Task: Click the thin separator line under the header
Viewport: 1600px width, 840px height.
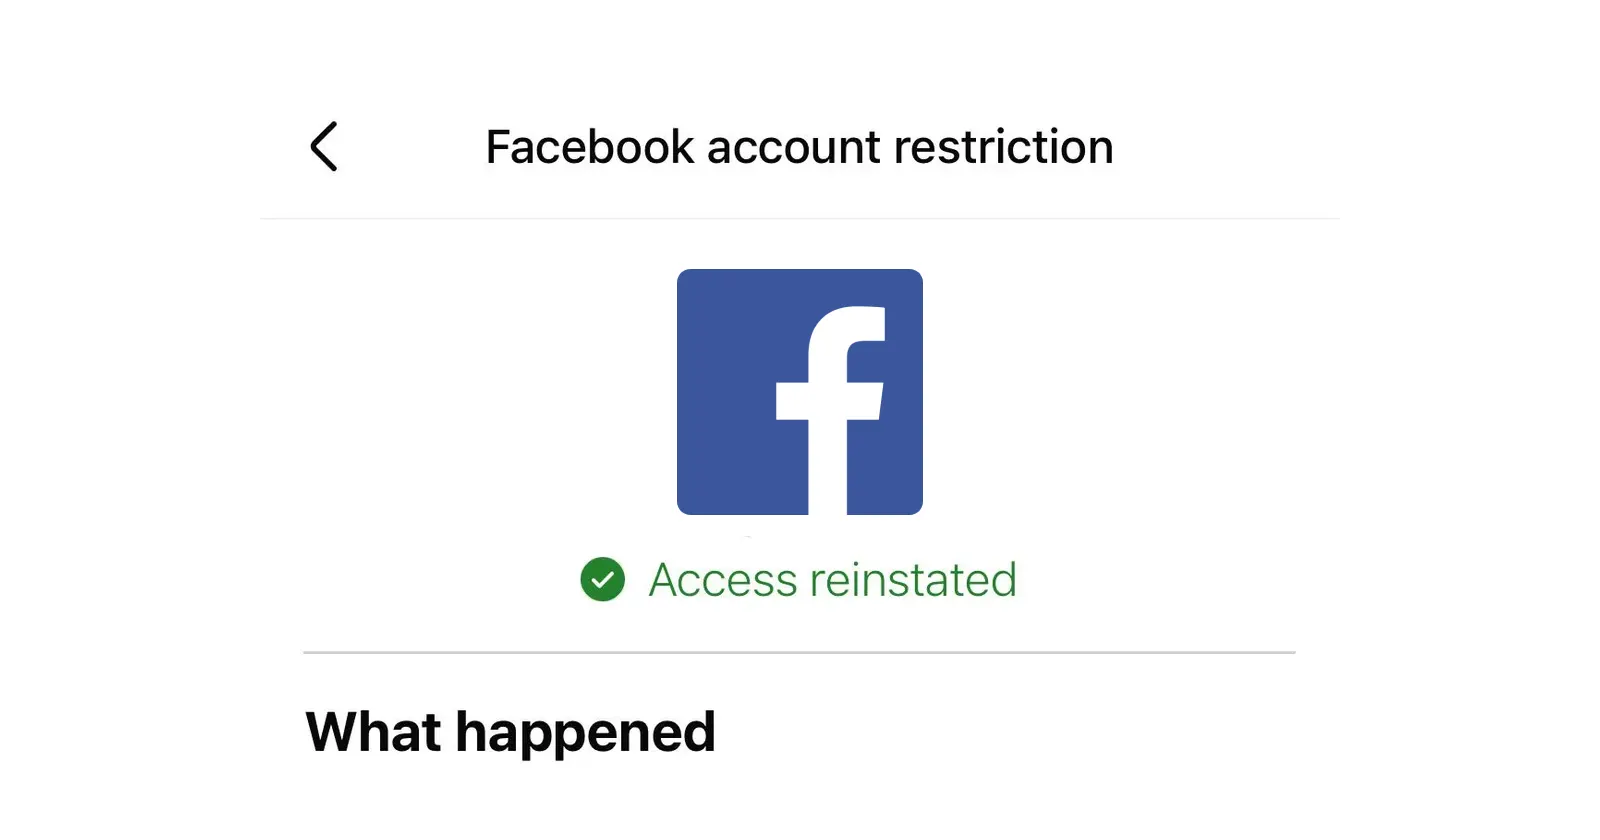Action: [799, 218]
